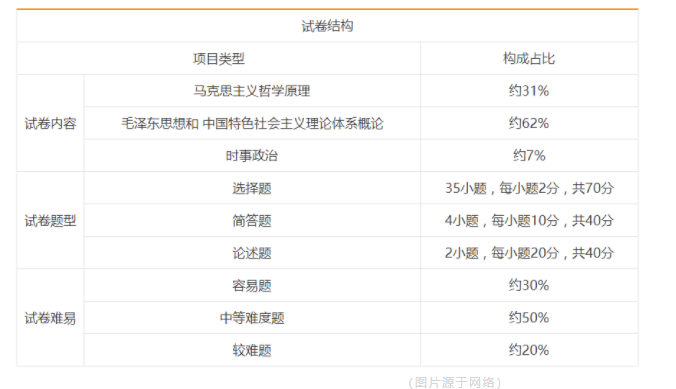Click the 简答题 cell
The height and width of the screenshot is (389, 676).
[x=252, y=221]
